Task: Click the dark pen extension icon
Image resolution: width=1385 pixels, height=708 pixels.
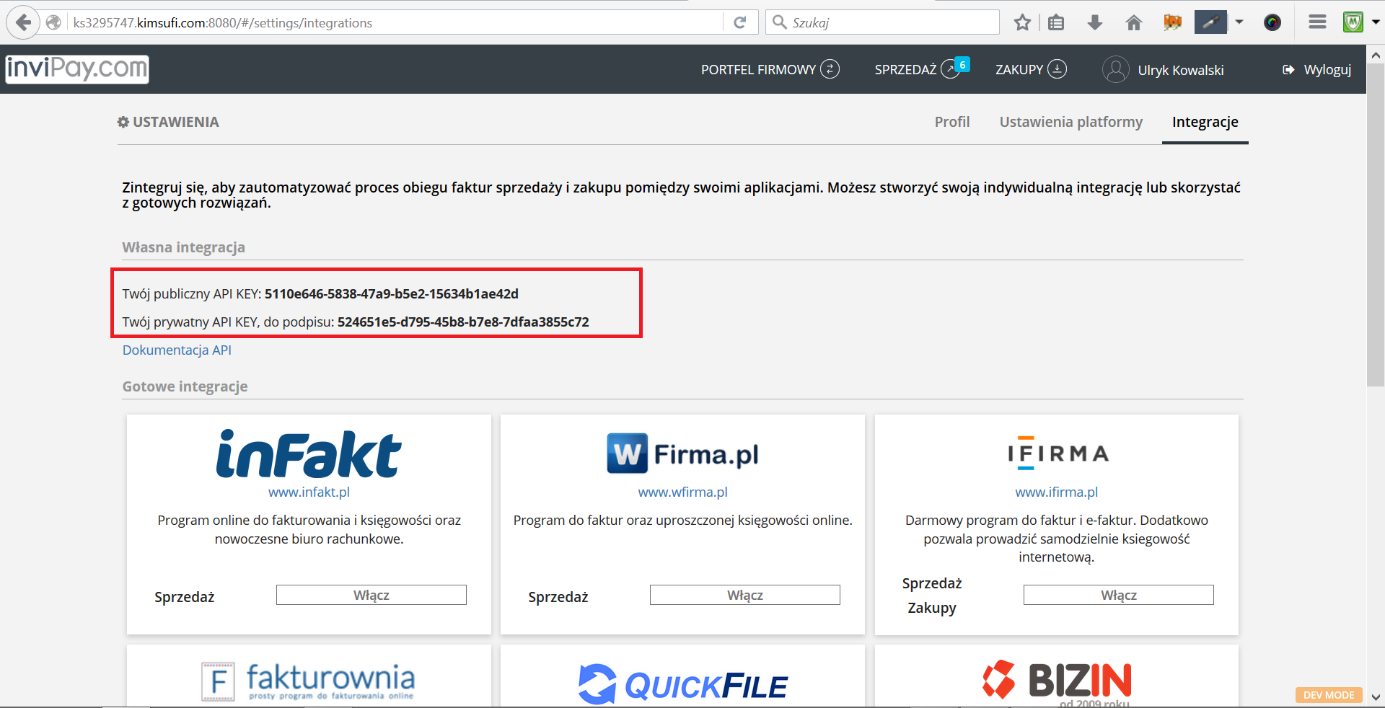Action: (x=1211, y=22)
